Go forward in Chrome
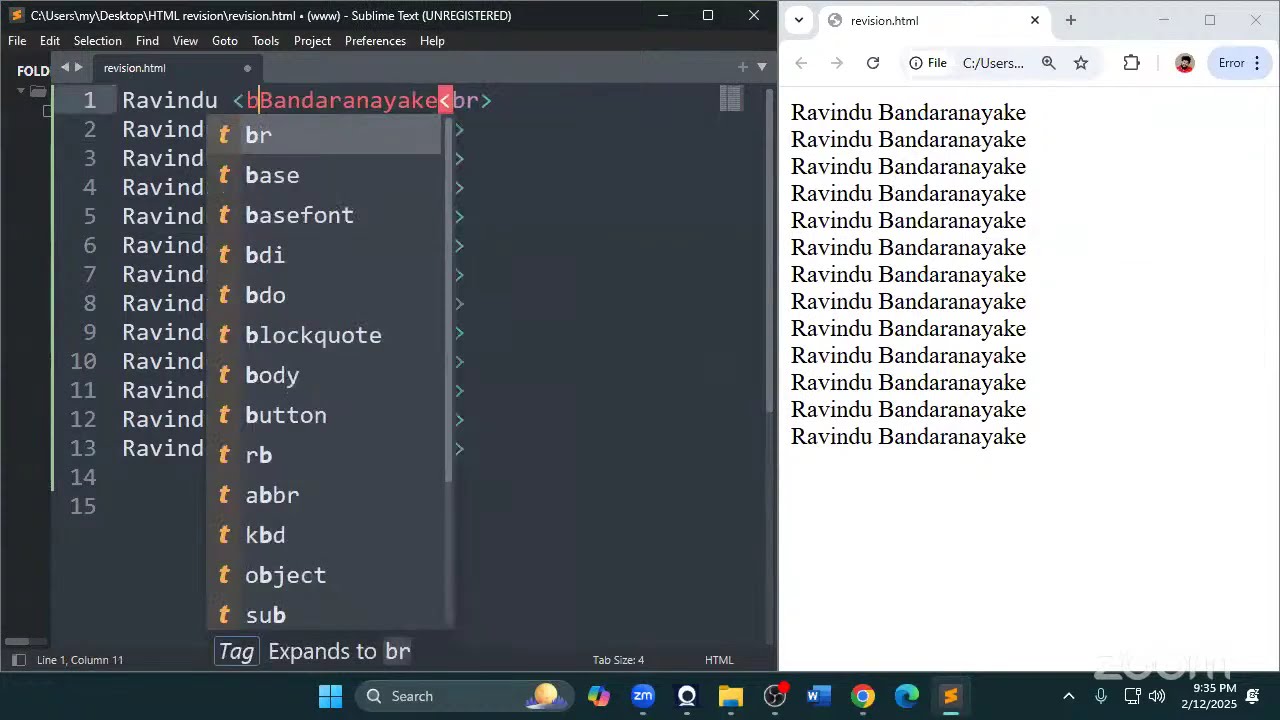This screenshot has width=1280, height=720. tap(837, 63)
